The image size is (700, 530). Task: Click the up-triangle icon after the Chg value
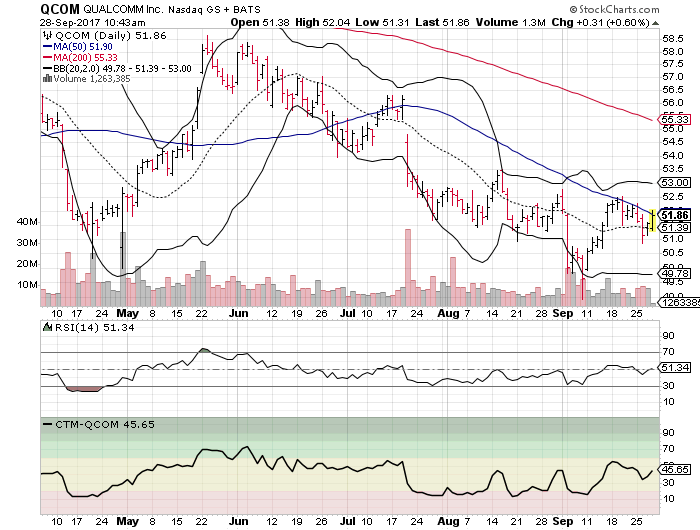tap(655, 23)
